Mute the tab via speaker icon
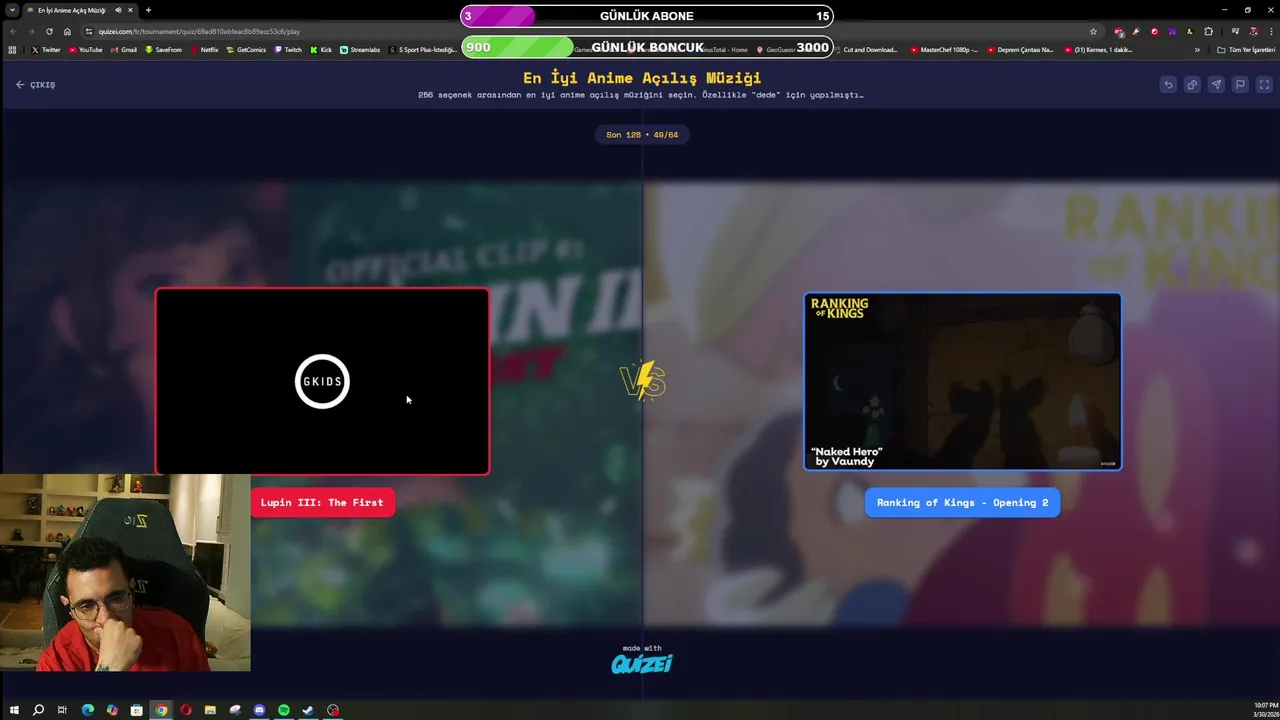 click(118, 10)
